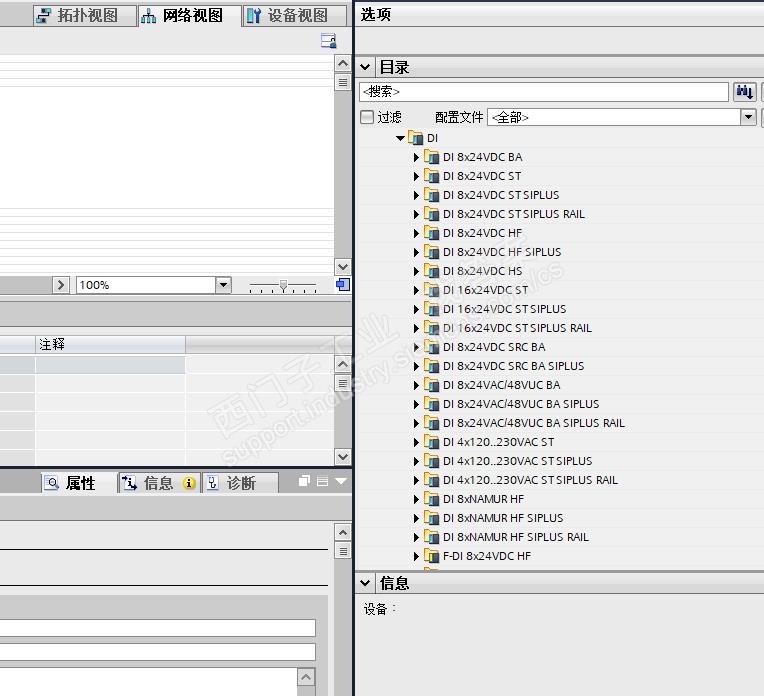764x696 pixels.
Task: Click the 注释 column header
Action: [110, 345]
